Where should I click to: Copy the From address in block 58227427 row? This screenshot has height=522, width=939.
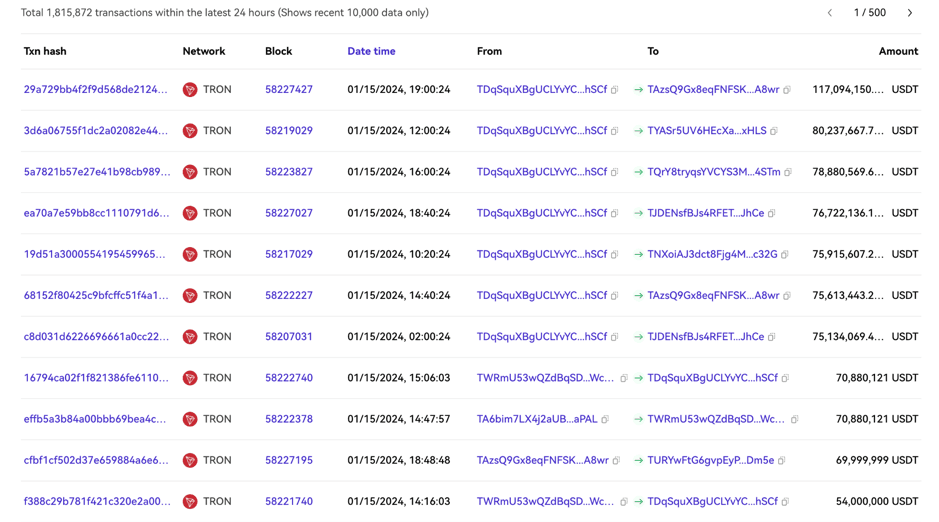pyautogui.click(x=614, y=90)
